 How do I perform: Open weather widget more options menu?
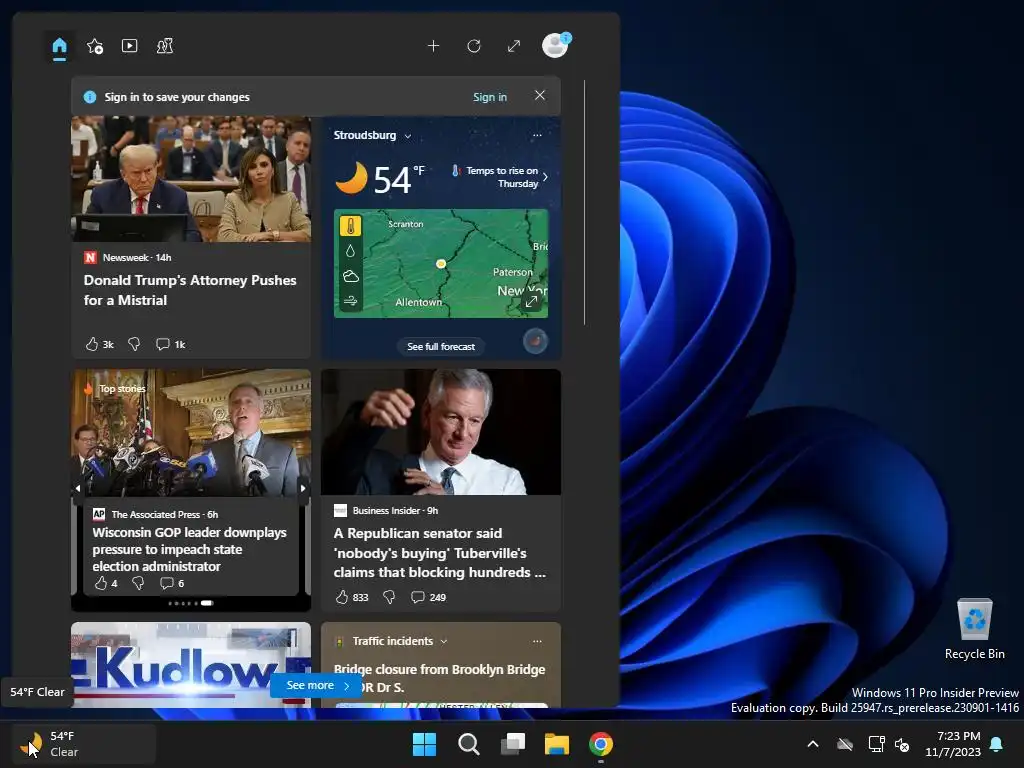(x=537, y=135)
